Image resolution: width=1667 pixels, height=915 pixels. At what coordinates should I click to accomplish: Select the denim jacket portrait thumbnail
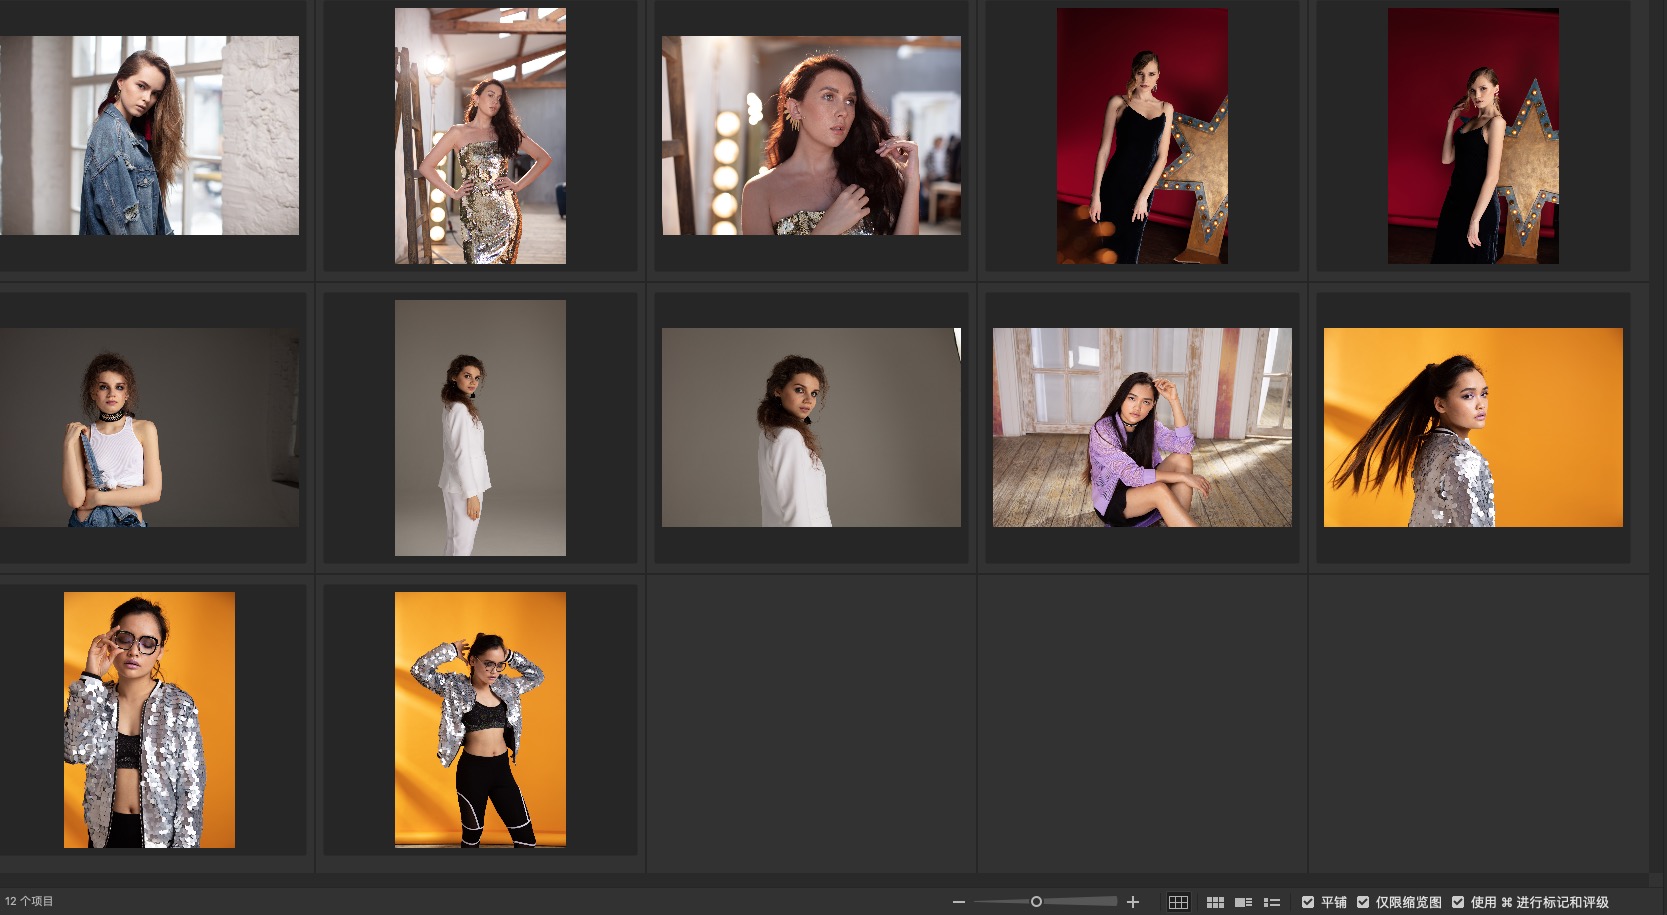149,136
